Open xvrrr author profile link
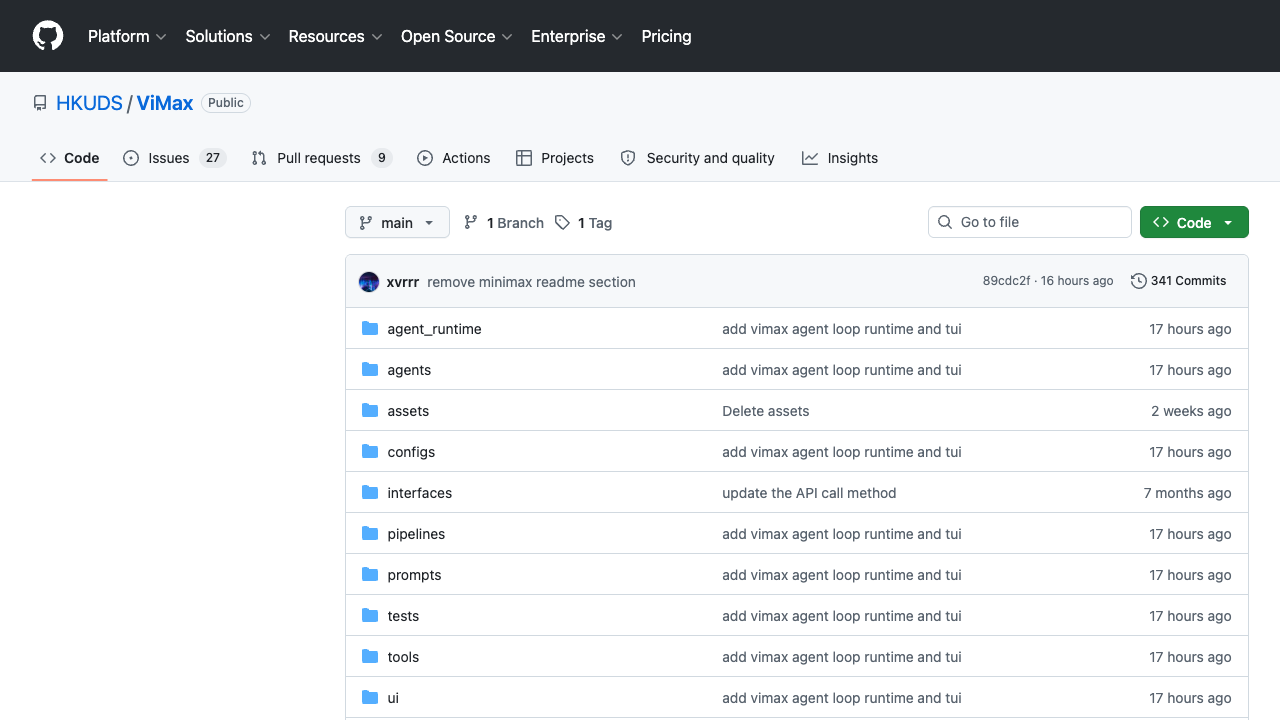Viewport: 1280px width, 720px height. click(403, 282)
